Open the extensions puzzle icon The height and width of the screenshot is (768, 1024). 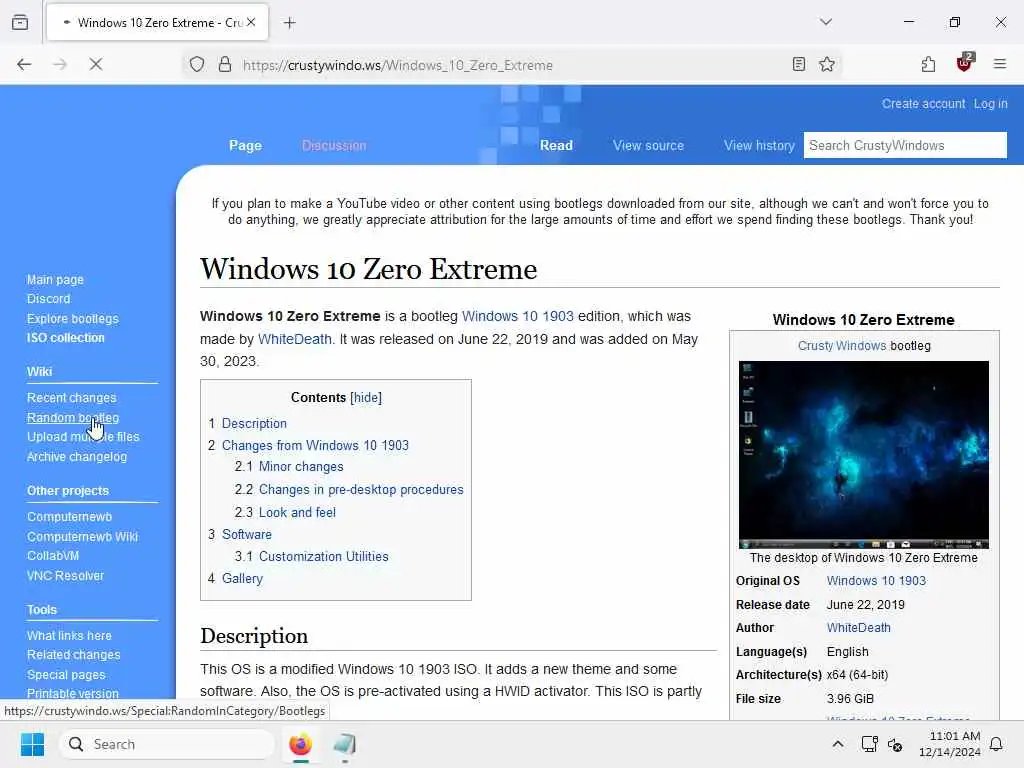pos(928,64)
